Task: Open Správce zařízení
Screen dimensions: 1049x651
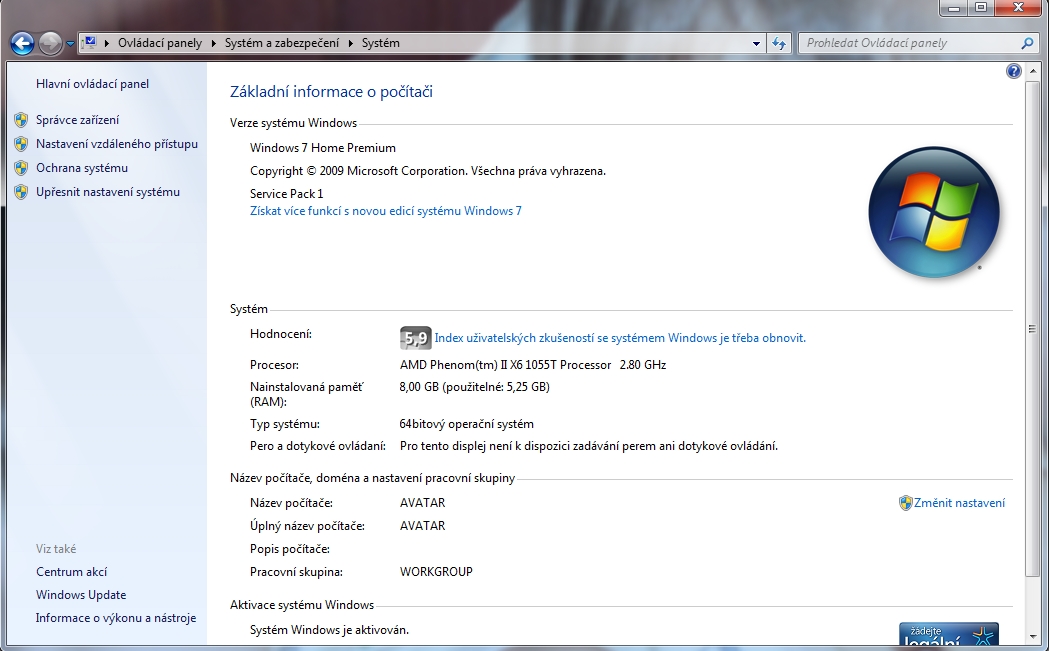Action: [x=78, y=120]
